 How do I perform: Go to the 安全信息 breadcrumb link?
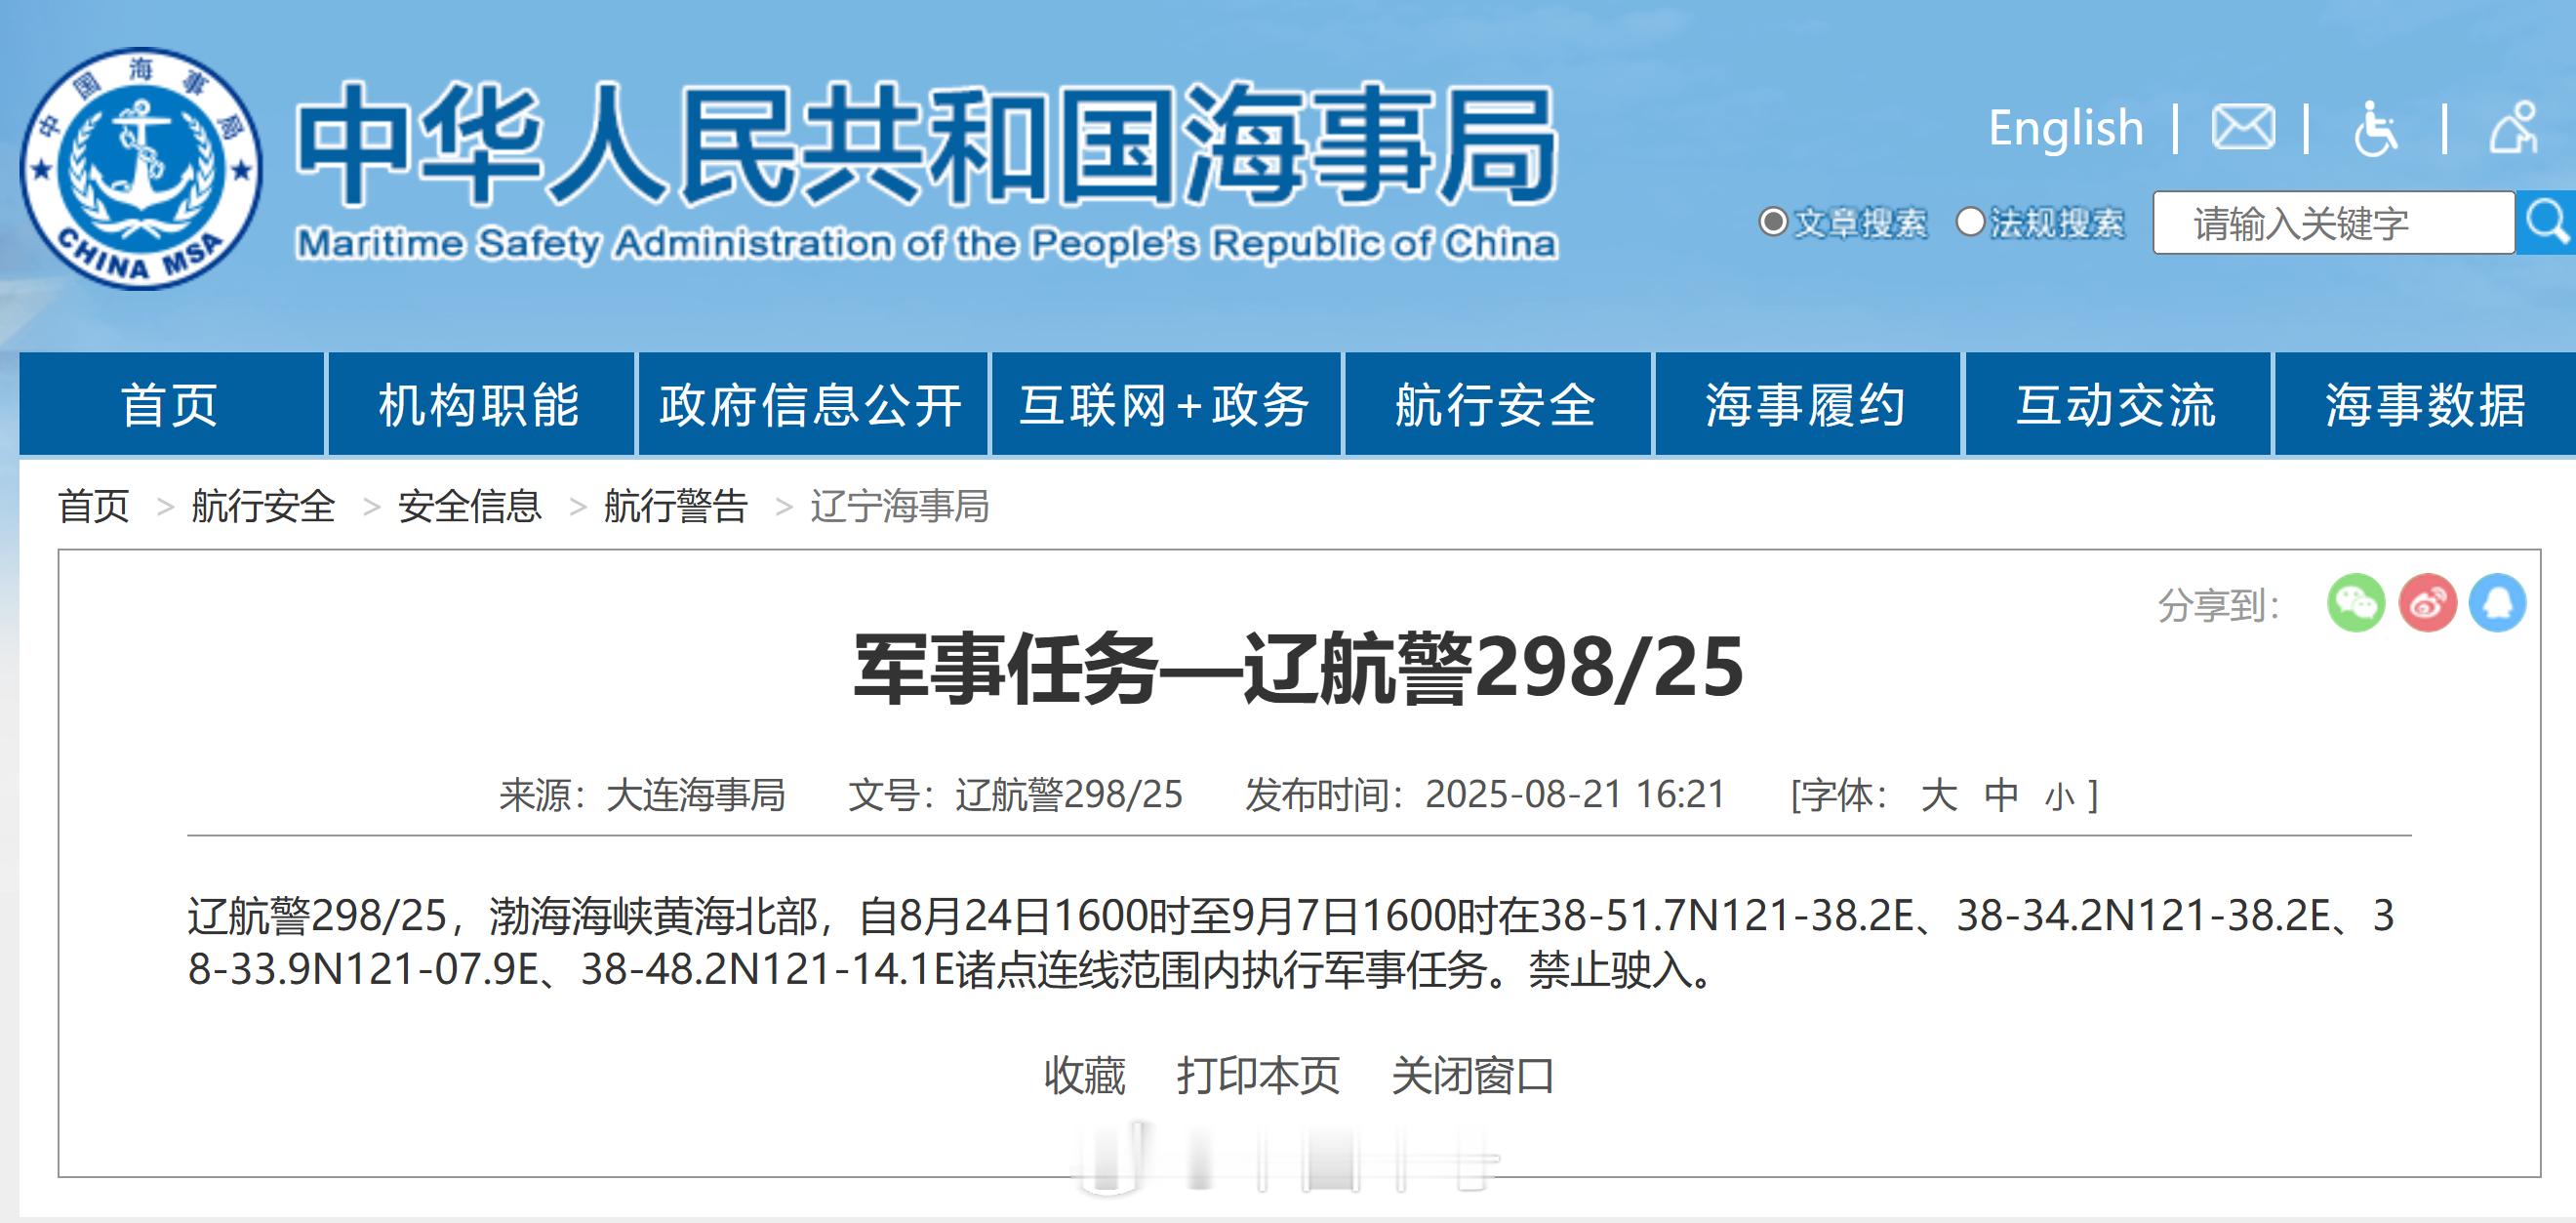click(470, 506)
